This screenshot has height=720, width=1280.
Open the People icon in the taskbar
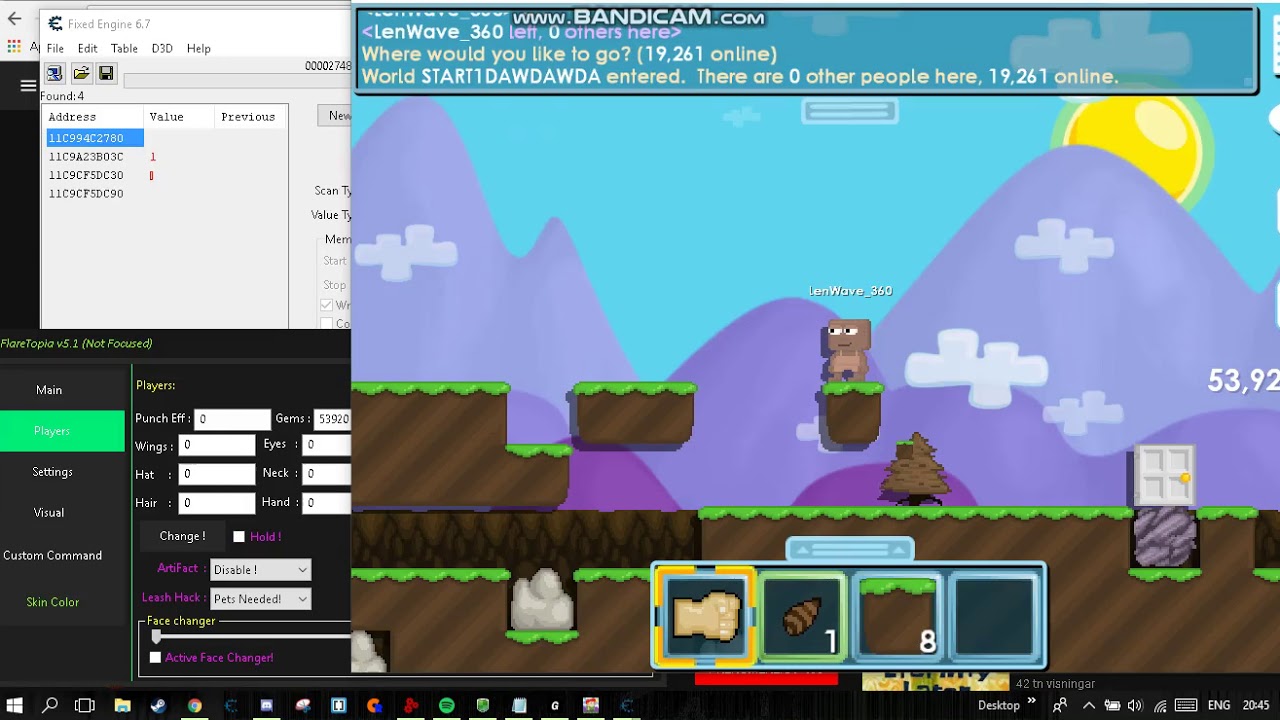coord(1059,705)
